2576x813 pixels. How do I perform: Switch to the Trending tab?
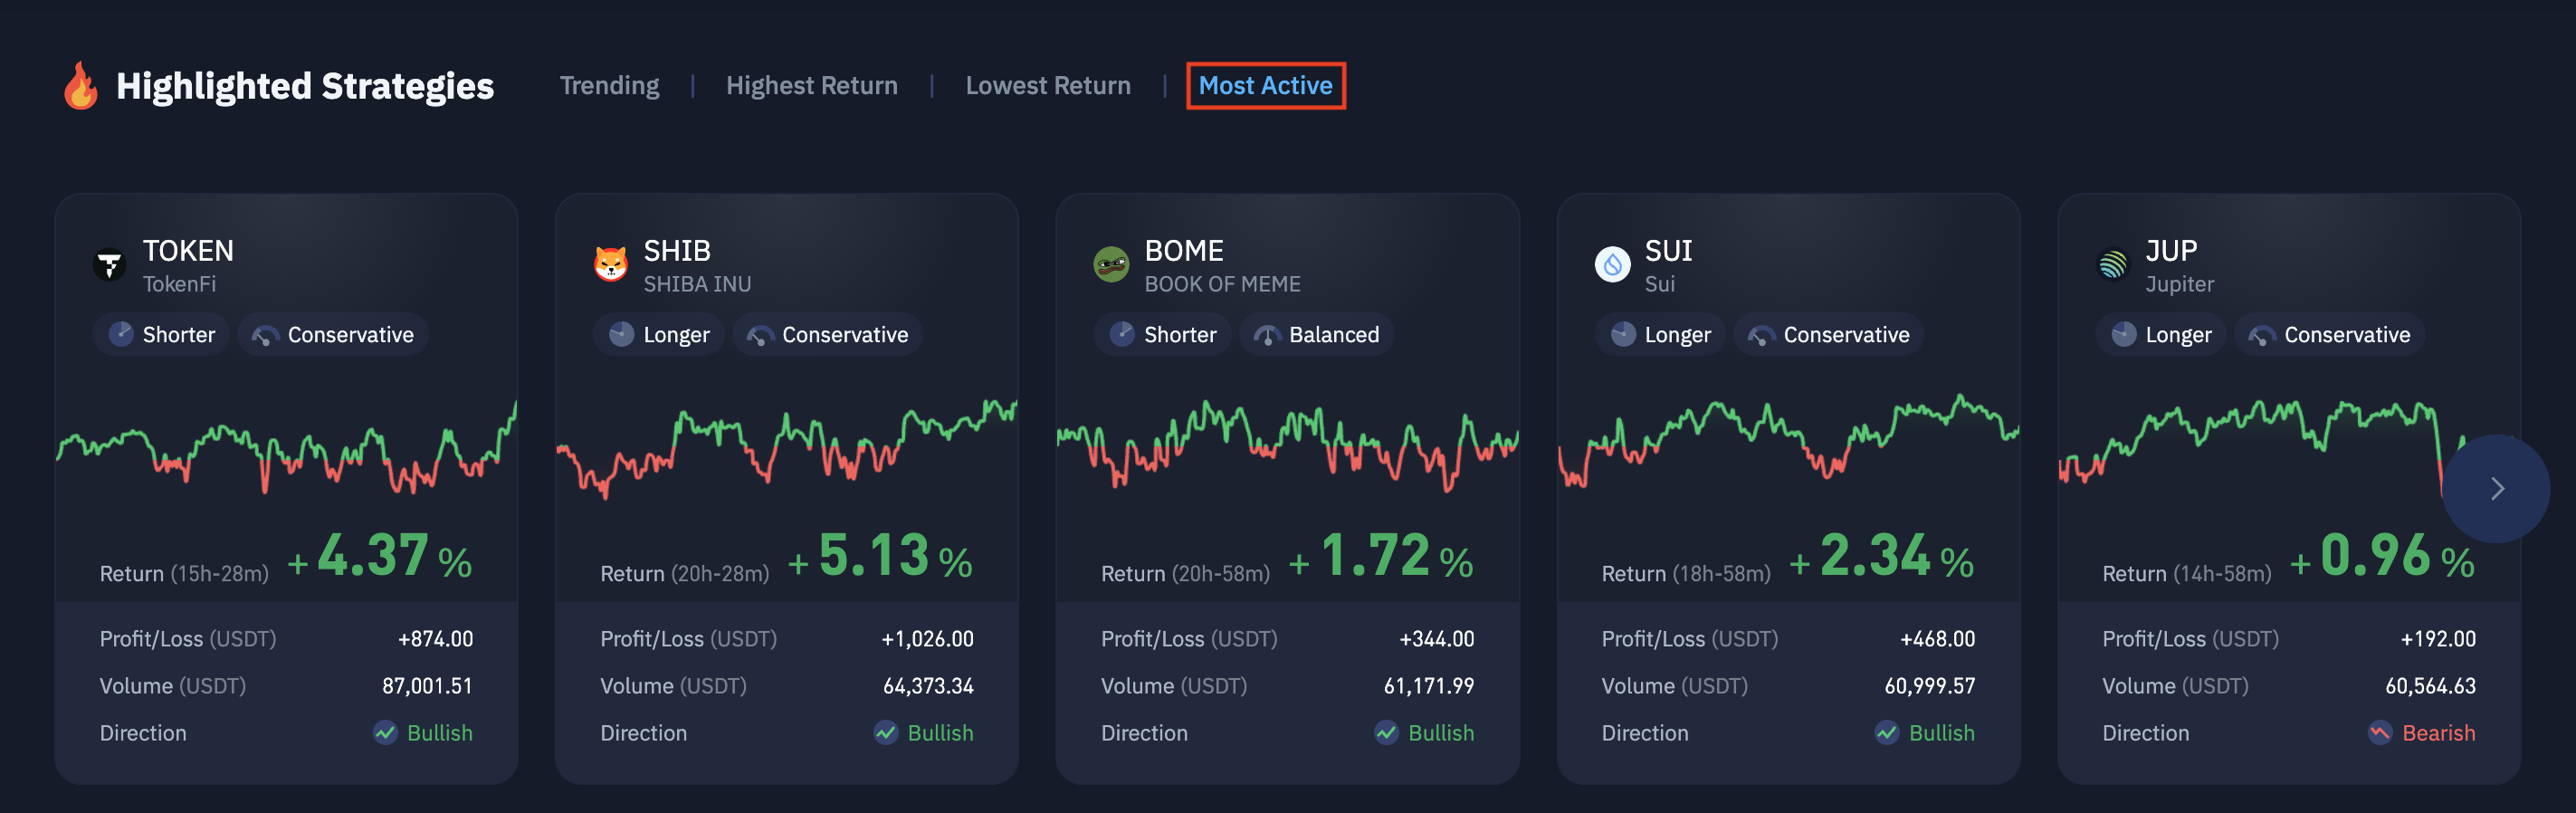pos(609,86)
